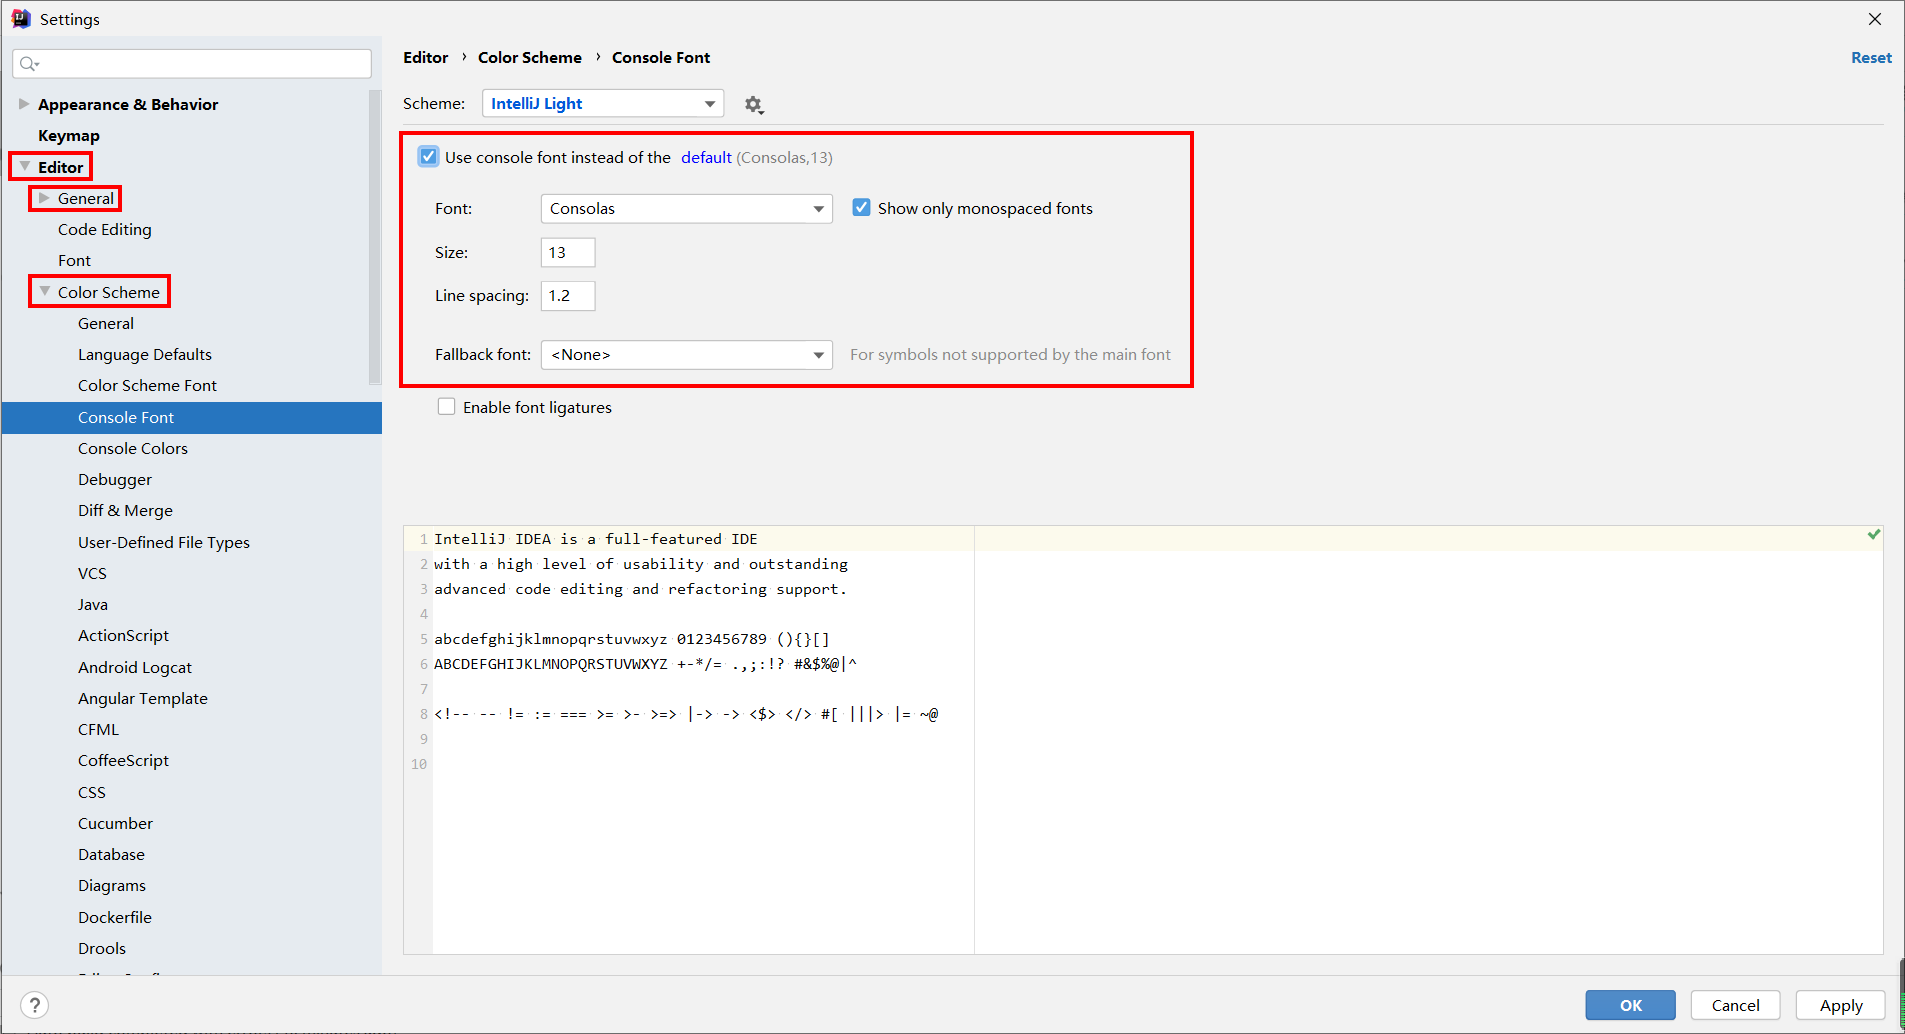Expand the General node under Editor
The height and width of the screenshot is (1034, 1905).
pos(44,198)
